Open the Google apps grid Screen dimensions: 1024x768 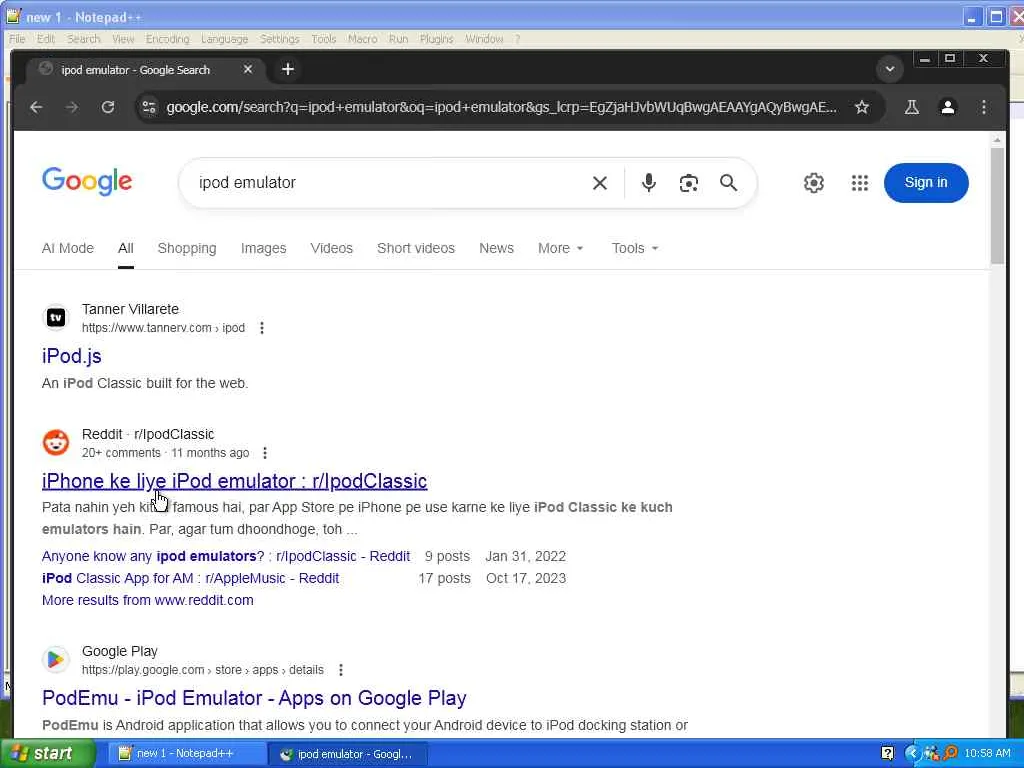859,183
